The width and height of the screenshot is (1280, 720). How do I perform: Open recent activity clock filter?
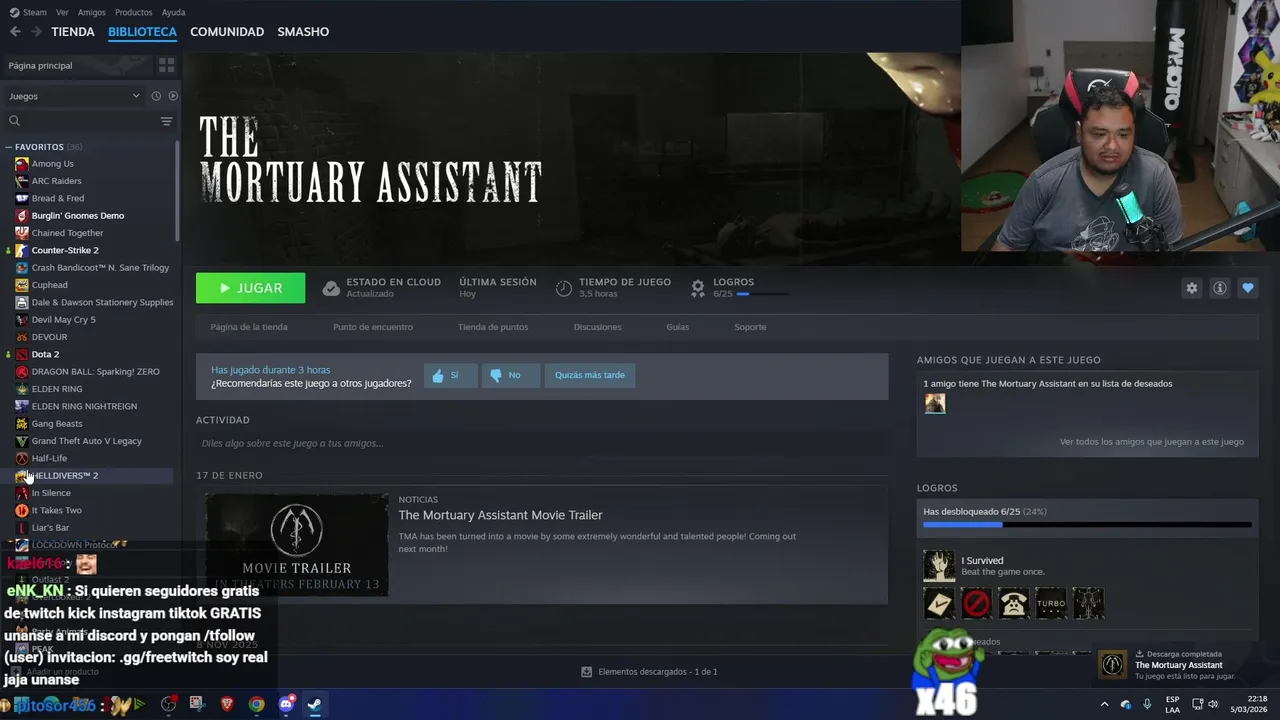click(x=156, y=96)
